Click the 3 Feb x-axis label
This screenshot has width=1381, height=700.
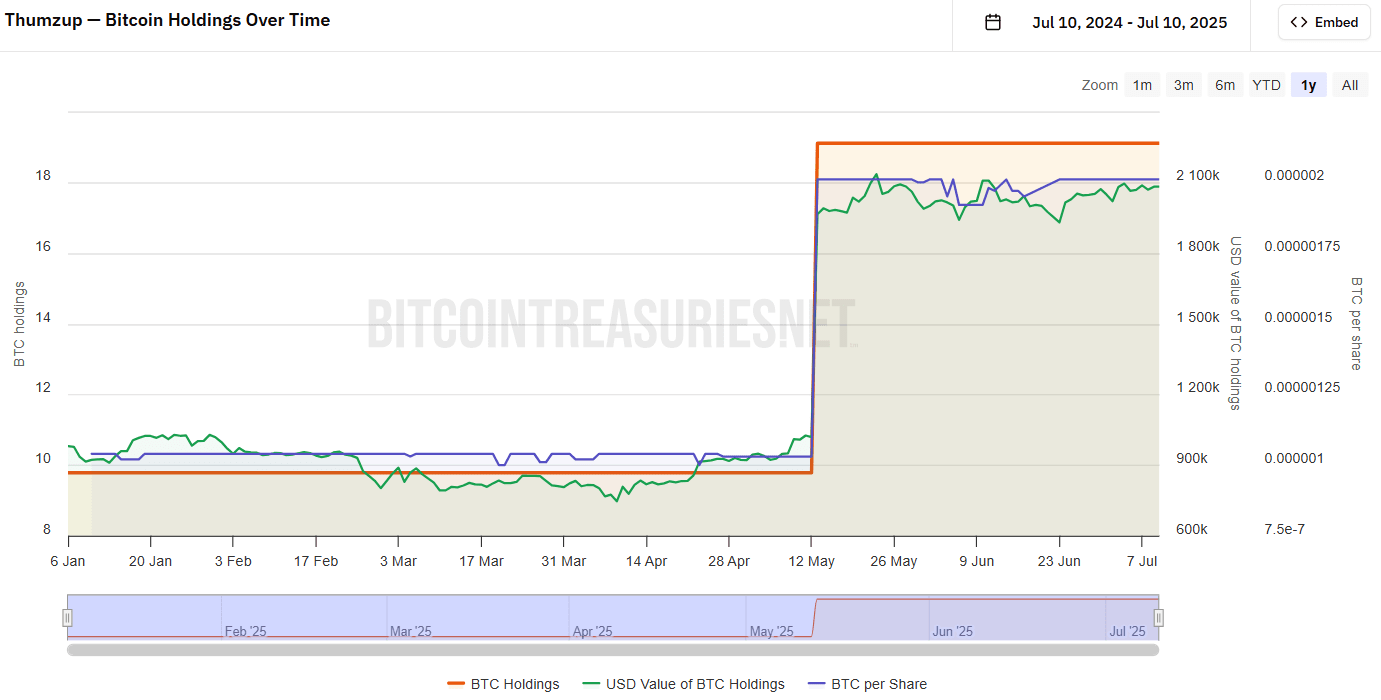233,561
